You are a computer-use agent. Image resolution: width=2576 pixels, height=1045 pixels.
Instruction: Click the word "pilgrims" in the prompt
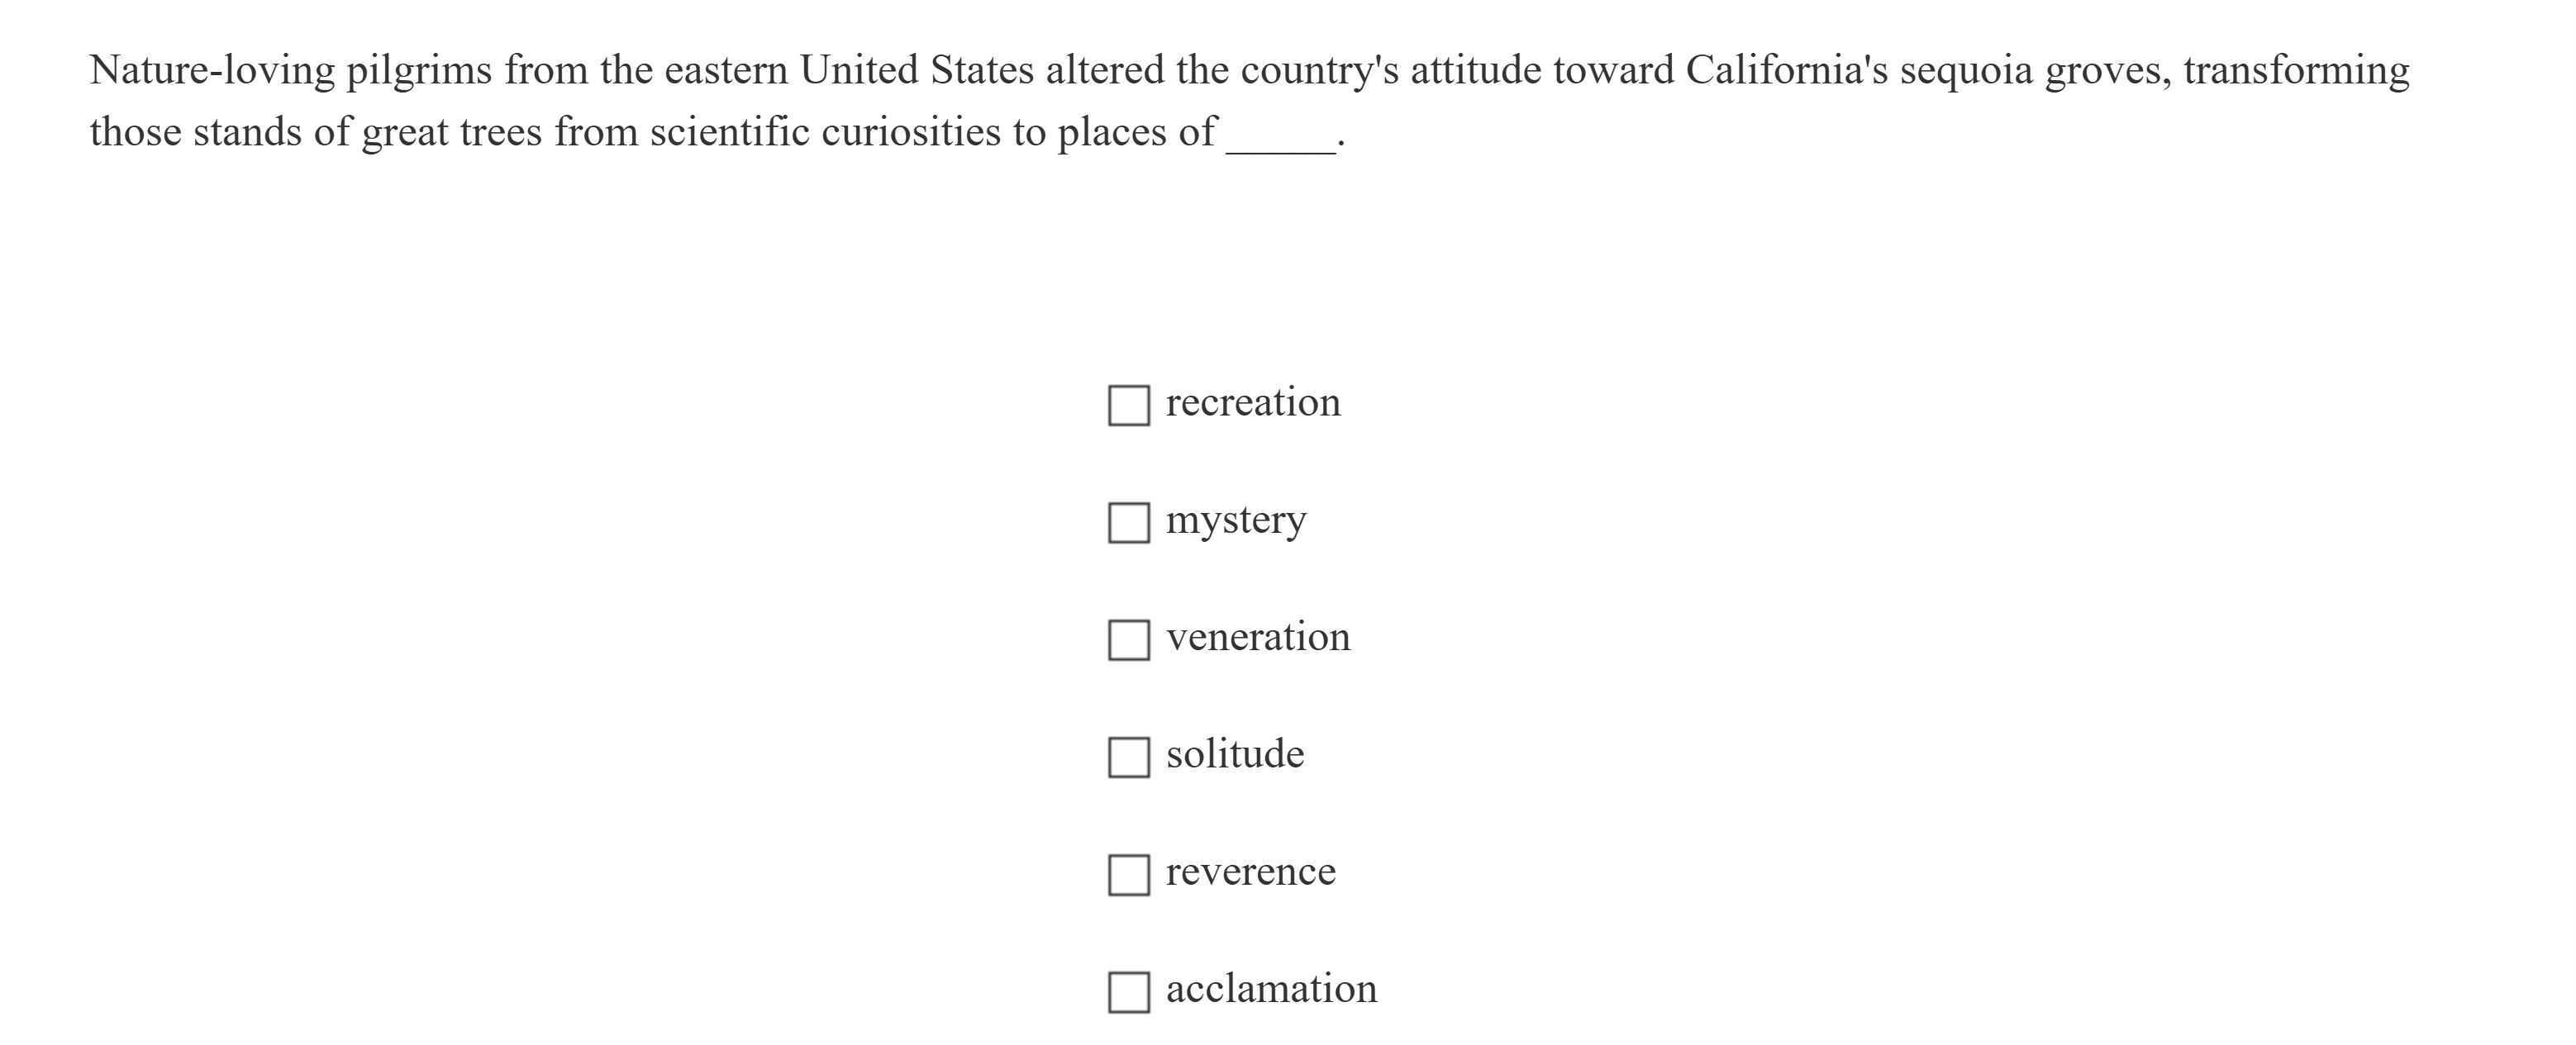[419, 71]
